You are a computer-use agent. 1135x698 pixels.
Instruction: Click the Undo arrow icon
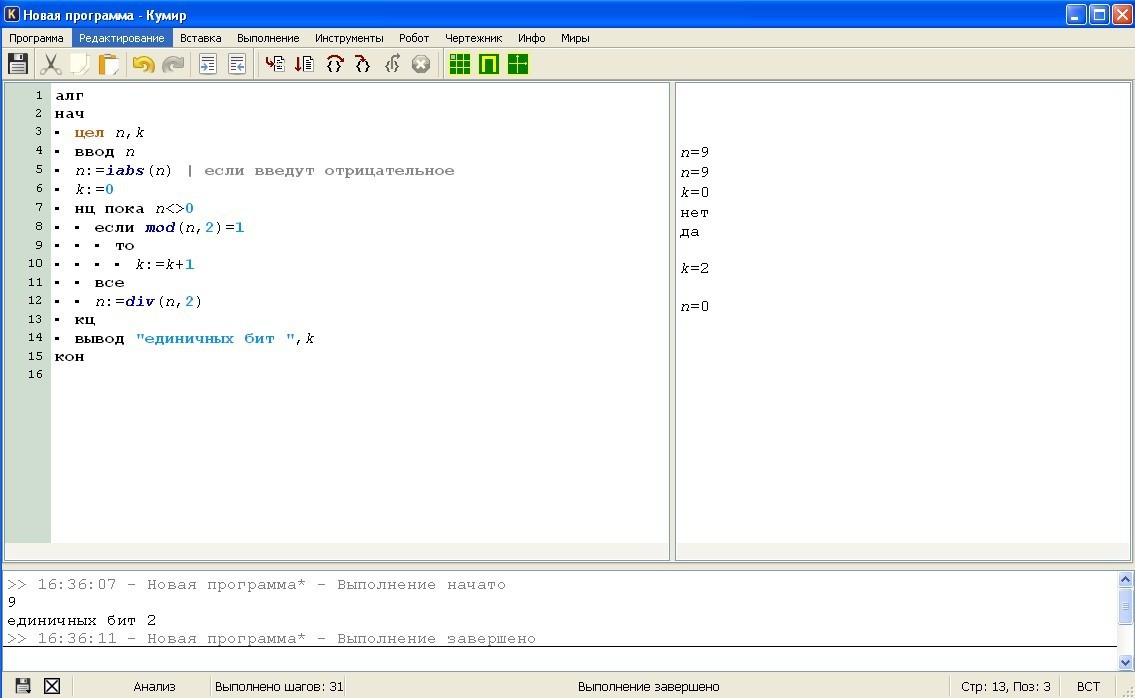point(143,64)
